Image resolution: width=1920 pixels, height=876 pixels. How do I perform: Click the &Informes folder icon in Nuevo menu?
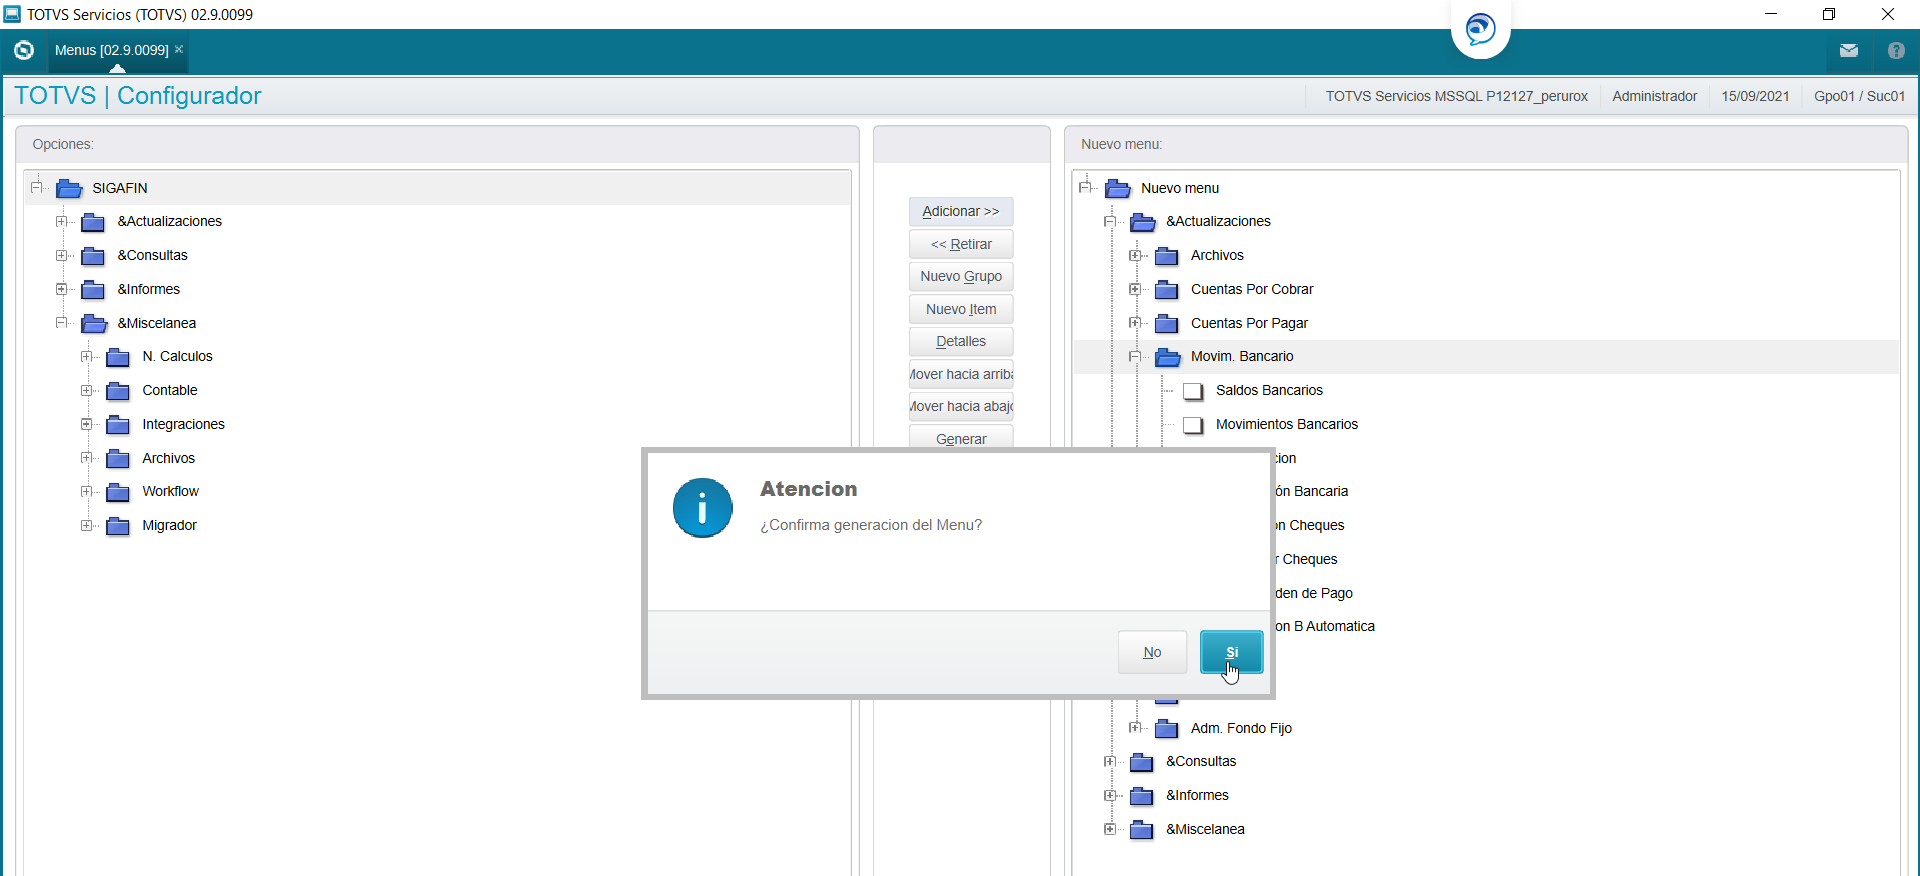coord(1142,796)
